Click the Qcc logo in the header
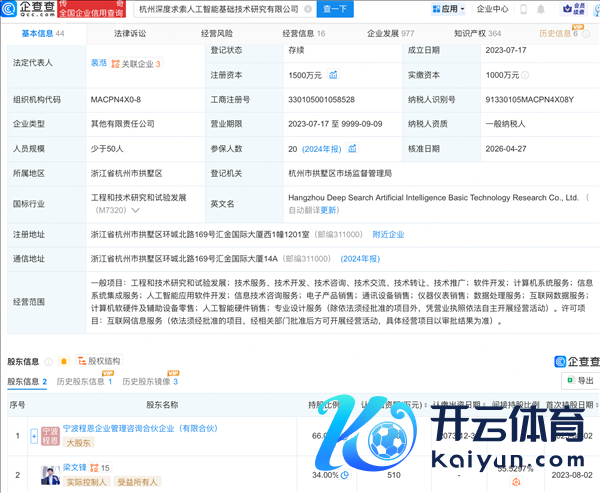This screenshot has height=493, width=600. 28,8
